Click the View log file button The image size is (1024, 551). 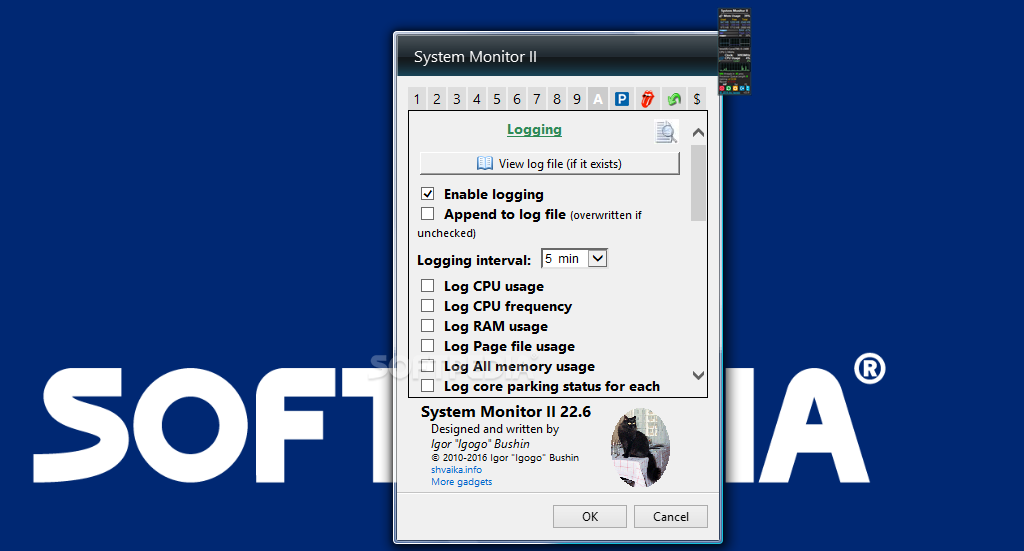[x=550, y=163]
